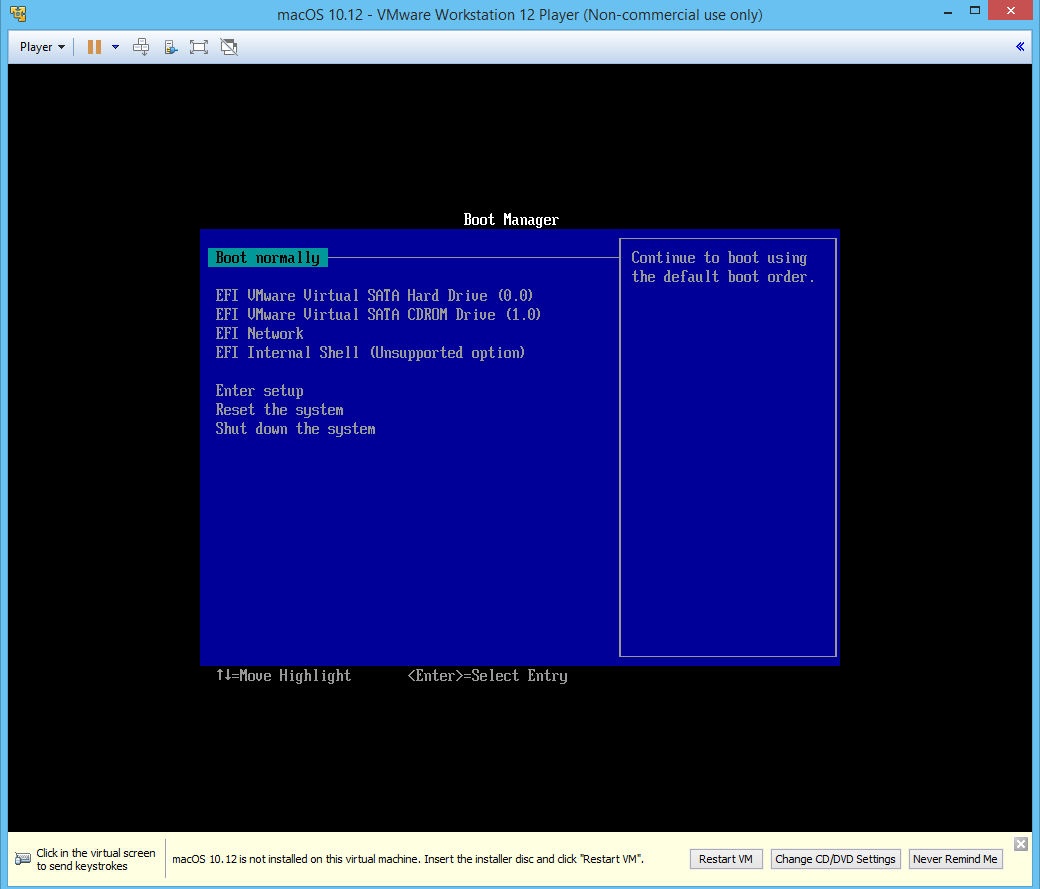Screen dimensions: 1040x889
Task: Click 'Continue to boot using the default boot order.' help text
Action: pyautogui.click(x=722, y=267)
